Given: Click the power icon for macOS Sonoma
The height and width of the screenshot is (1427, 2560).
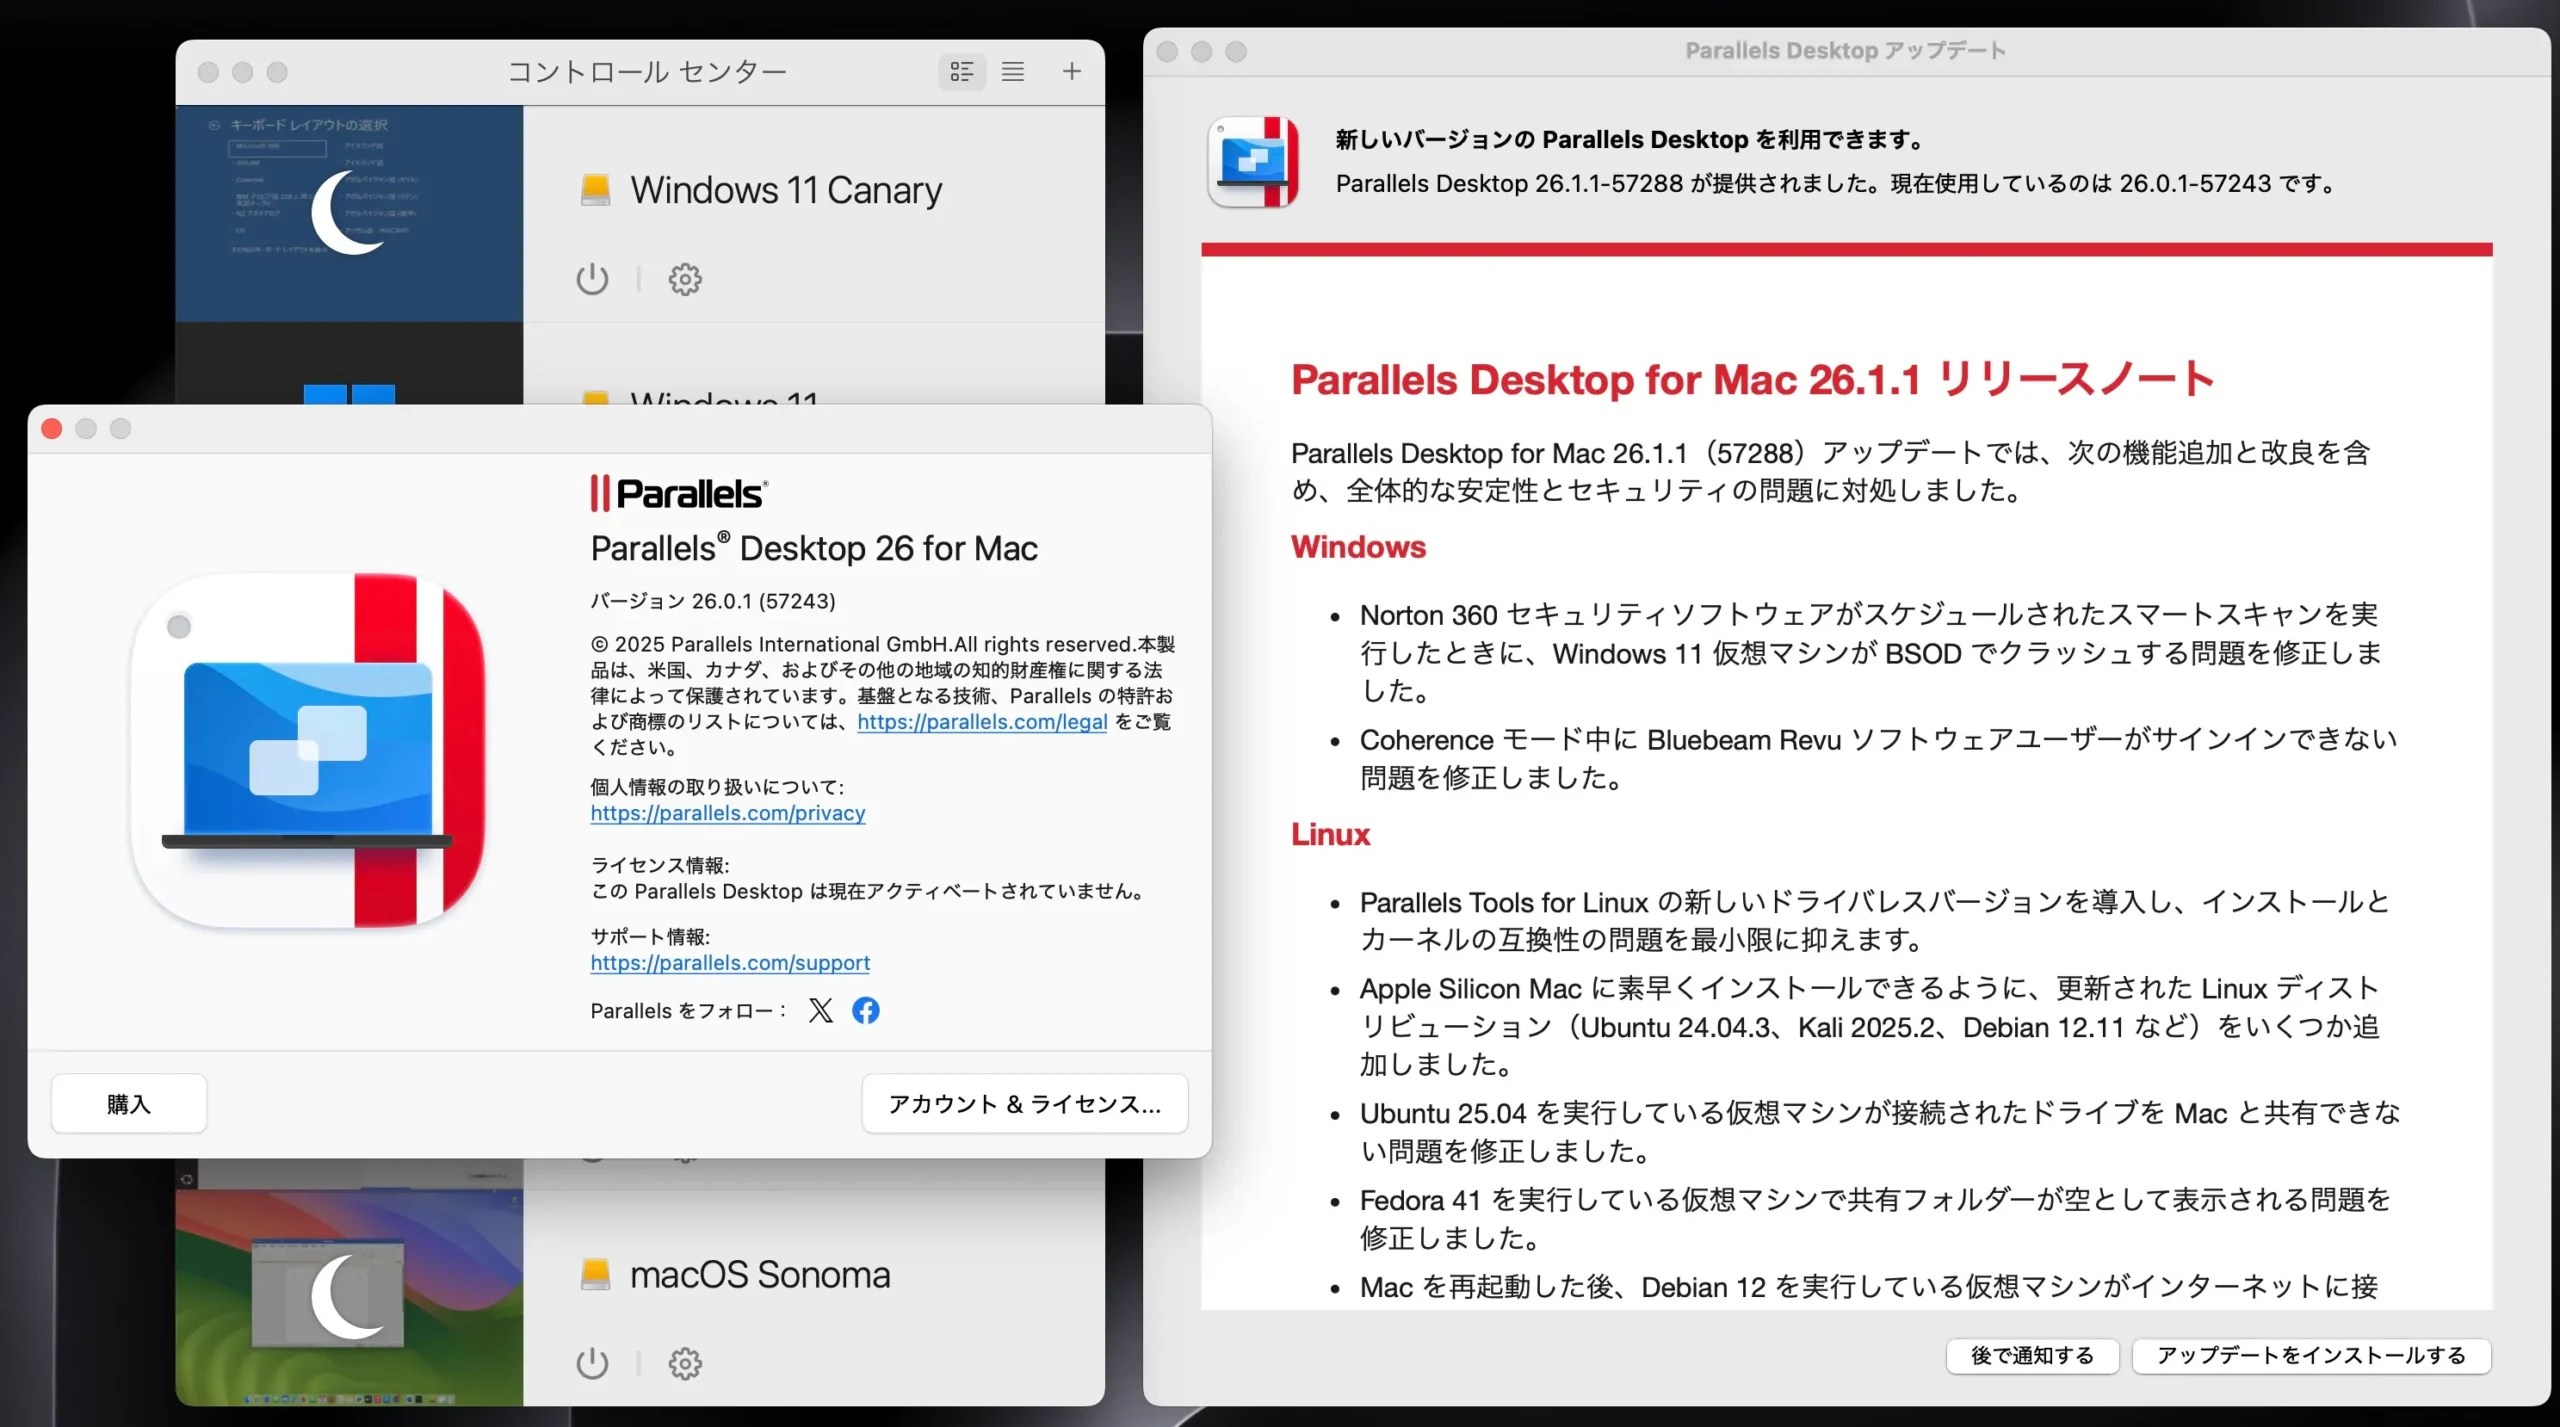Looking at the screenshot, I should [592, 1363].
